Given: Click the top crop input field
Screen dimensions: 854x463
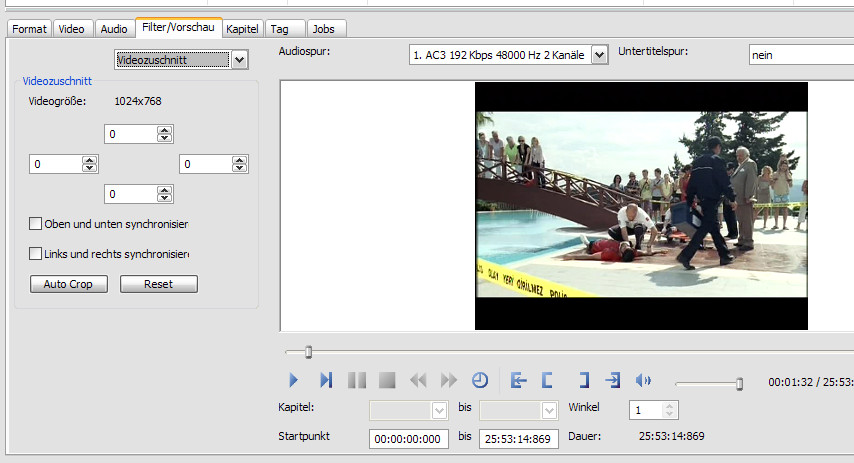Looking at the screenshot, I should [131, 134].
